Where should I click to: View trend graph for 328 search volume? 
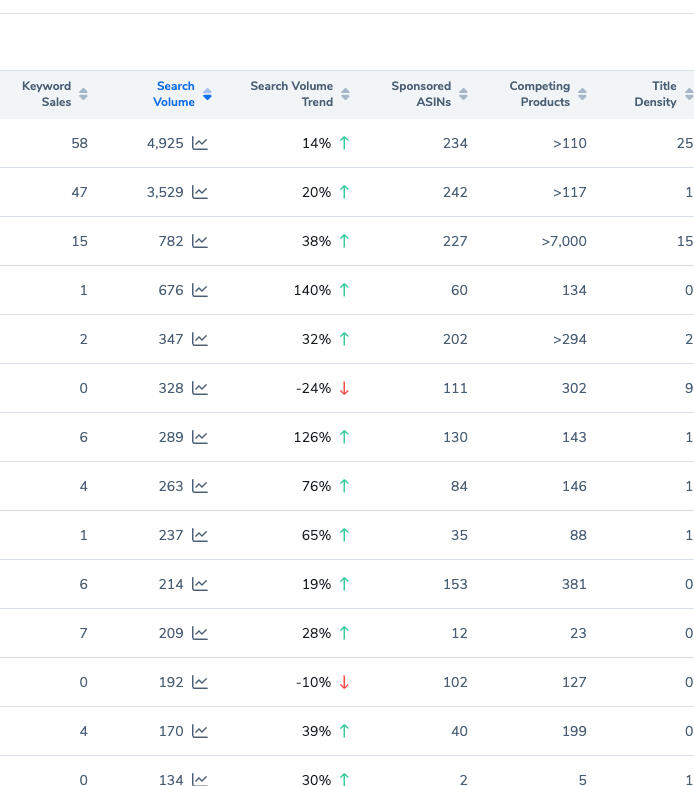tap(200, 388)
